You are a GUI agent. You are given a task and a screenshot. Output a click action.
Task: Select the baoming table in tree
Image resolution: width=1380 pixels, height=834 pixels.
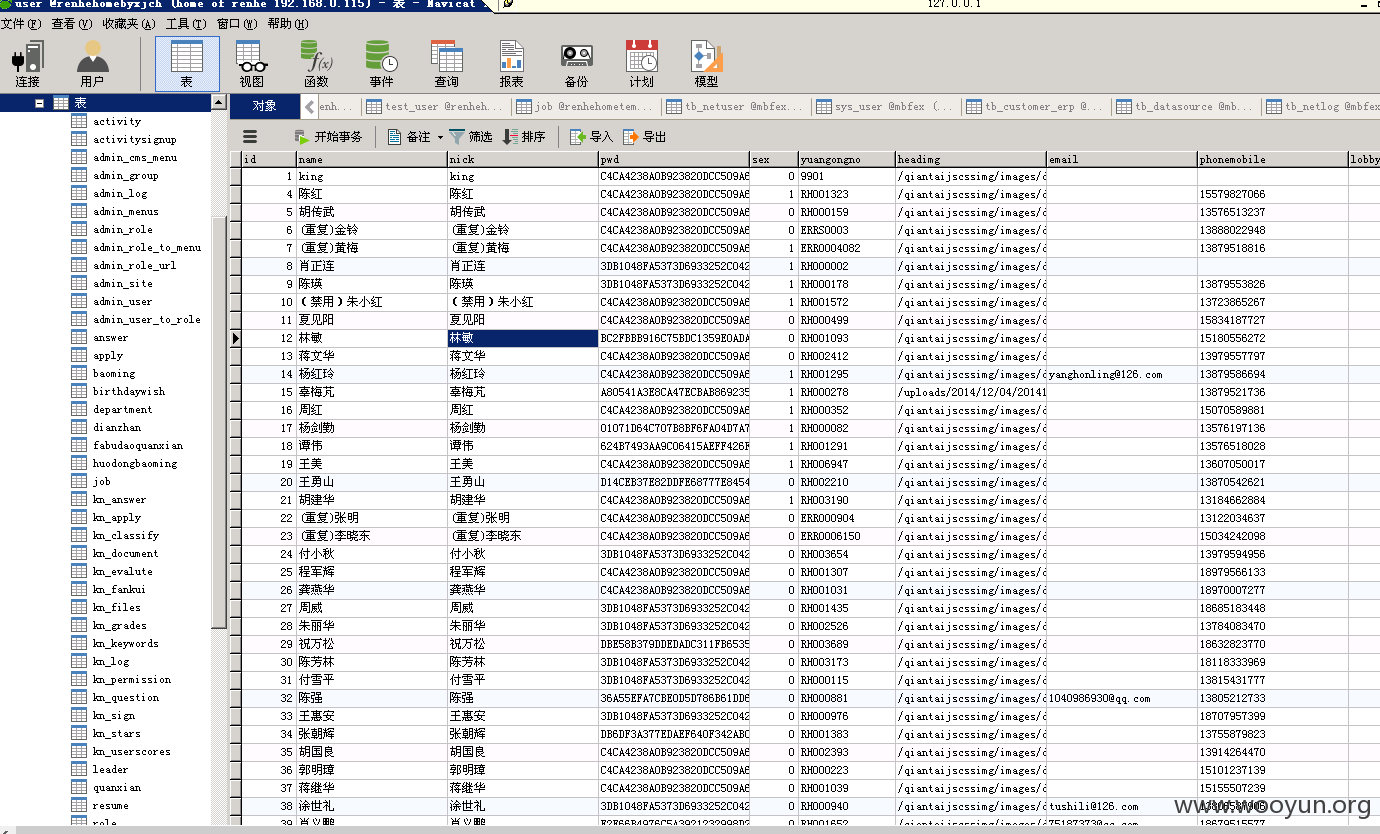click(x=114, y=373)
